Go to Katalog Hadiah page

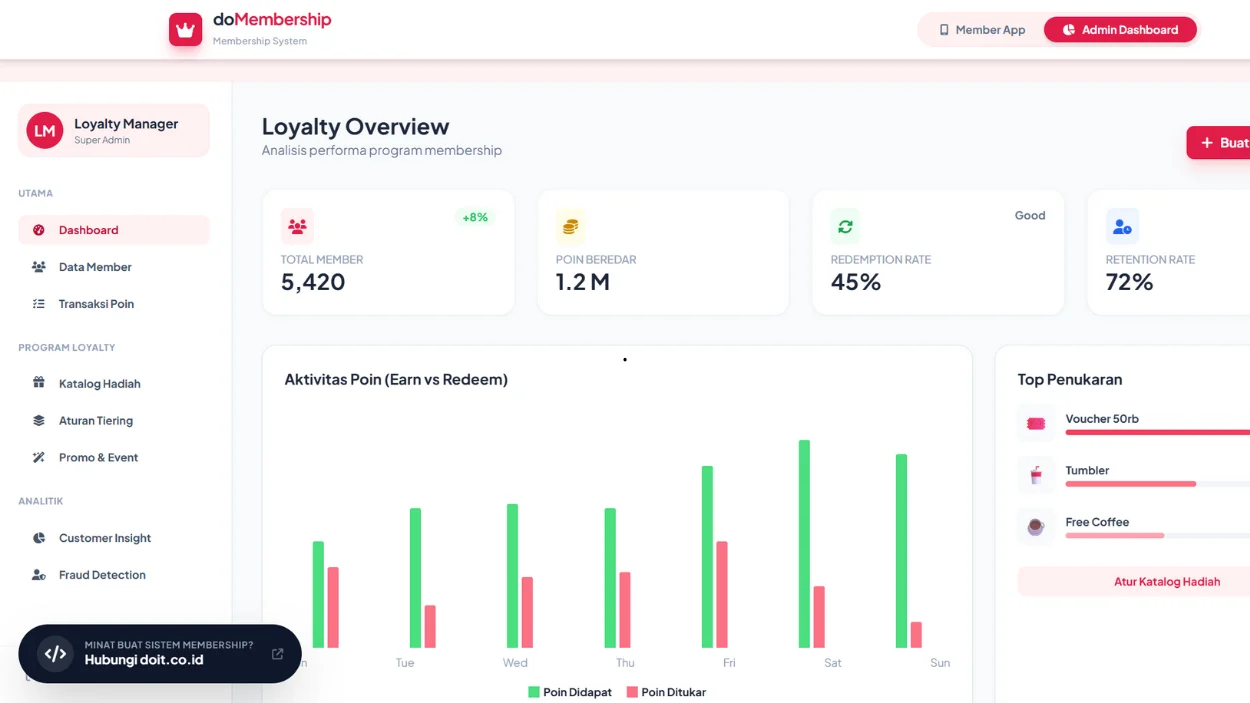click(x=99, y=384)
